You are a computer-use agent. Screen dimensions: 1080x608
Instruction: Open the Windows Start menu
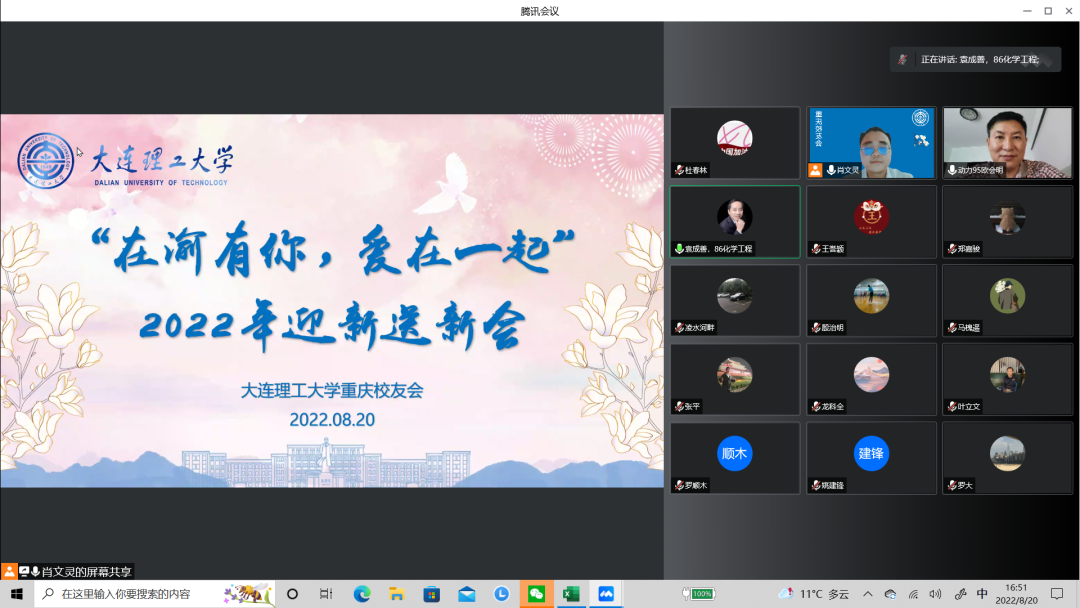(17, 594)
